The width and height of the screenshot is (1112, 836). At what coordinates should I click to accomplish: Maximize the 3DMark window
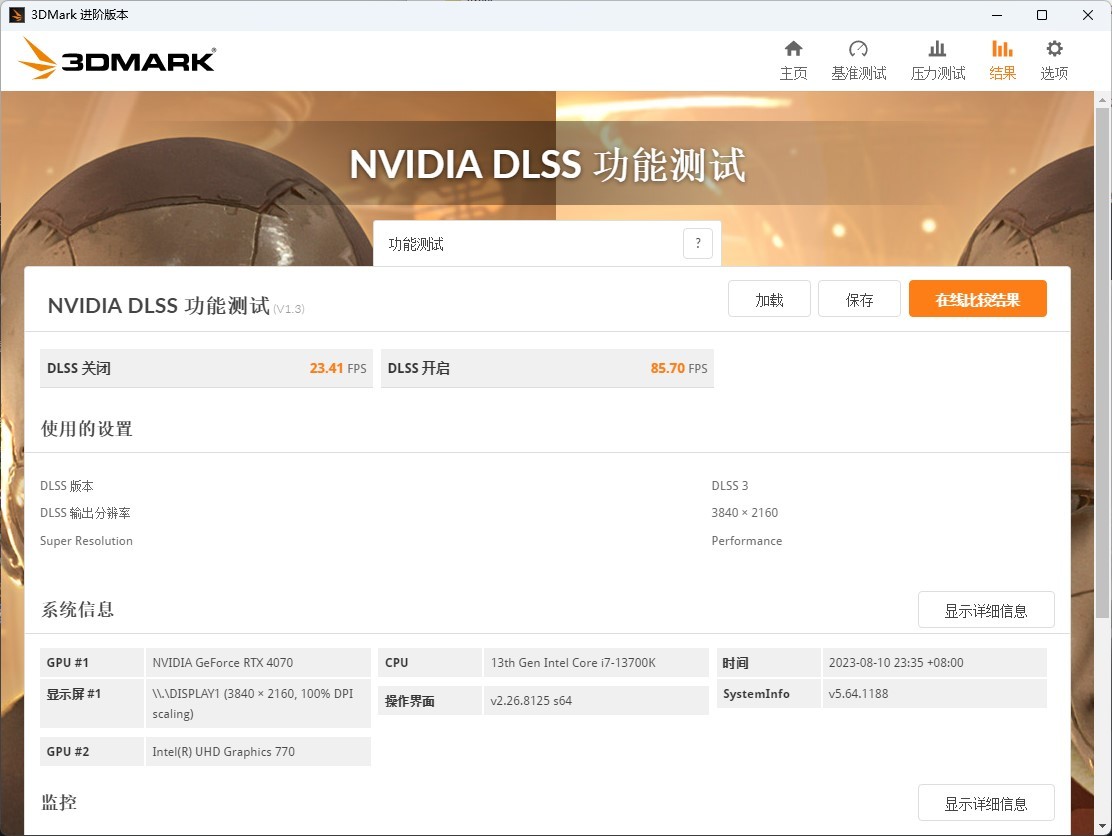point(1042,15)
